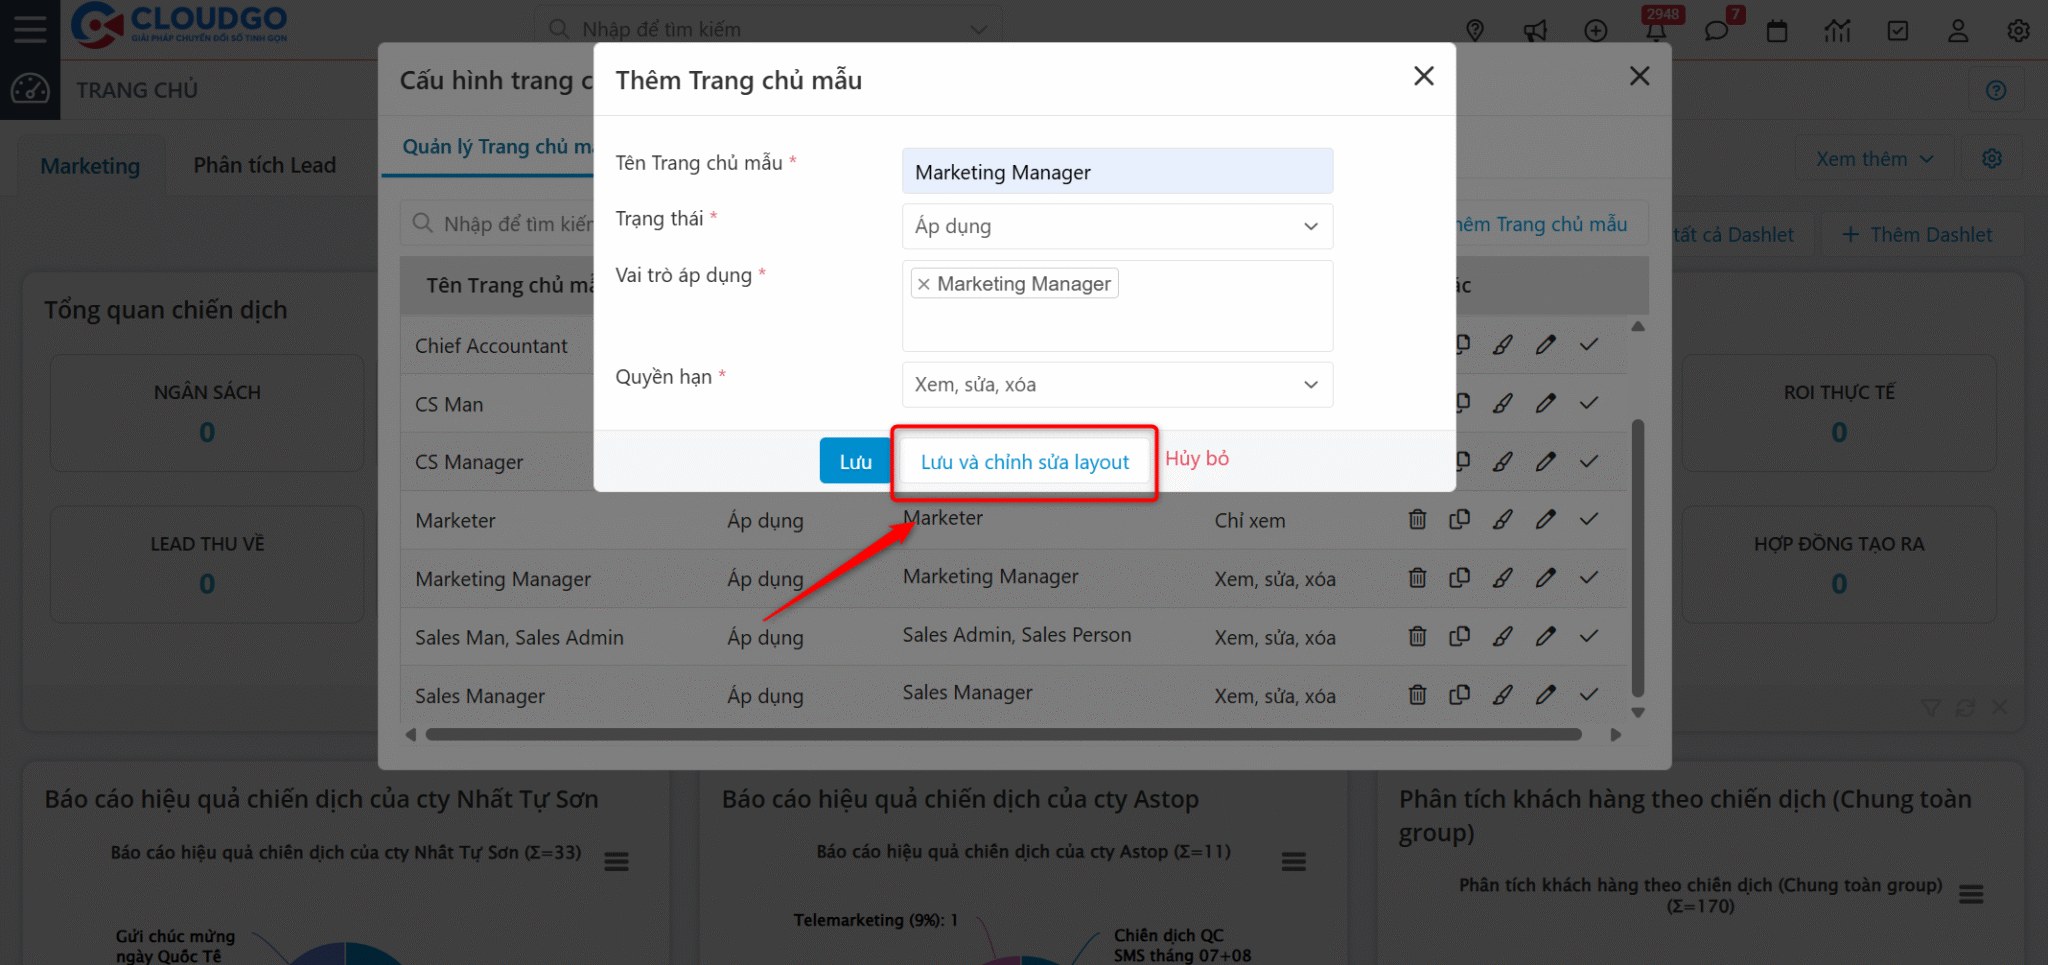Switch to the Phân tích Lead tab
Viewport: 2048px width, 965px height.
coord(265,165)
